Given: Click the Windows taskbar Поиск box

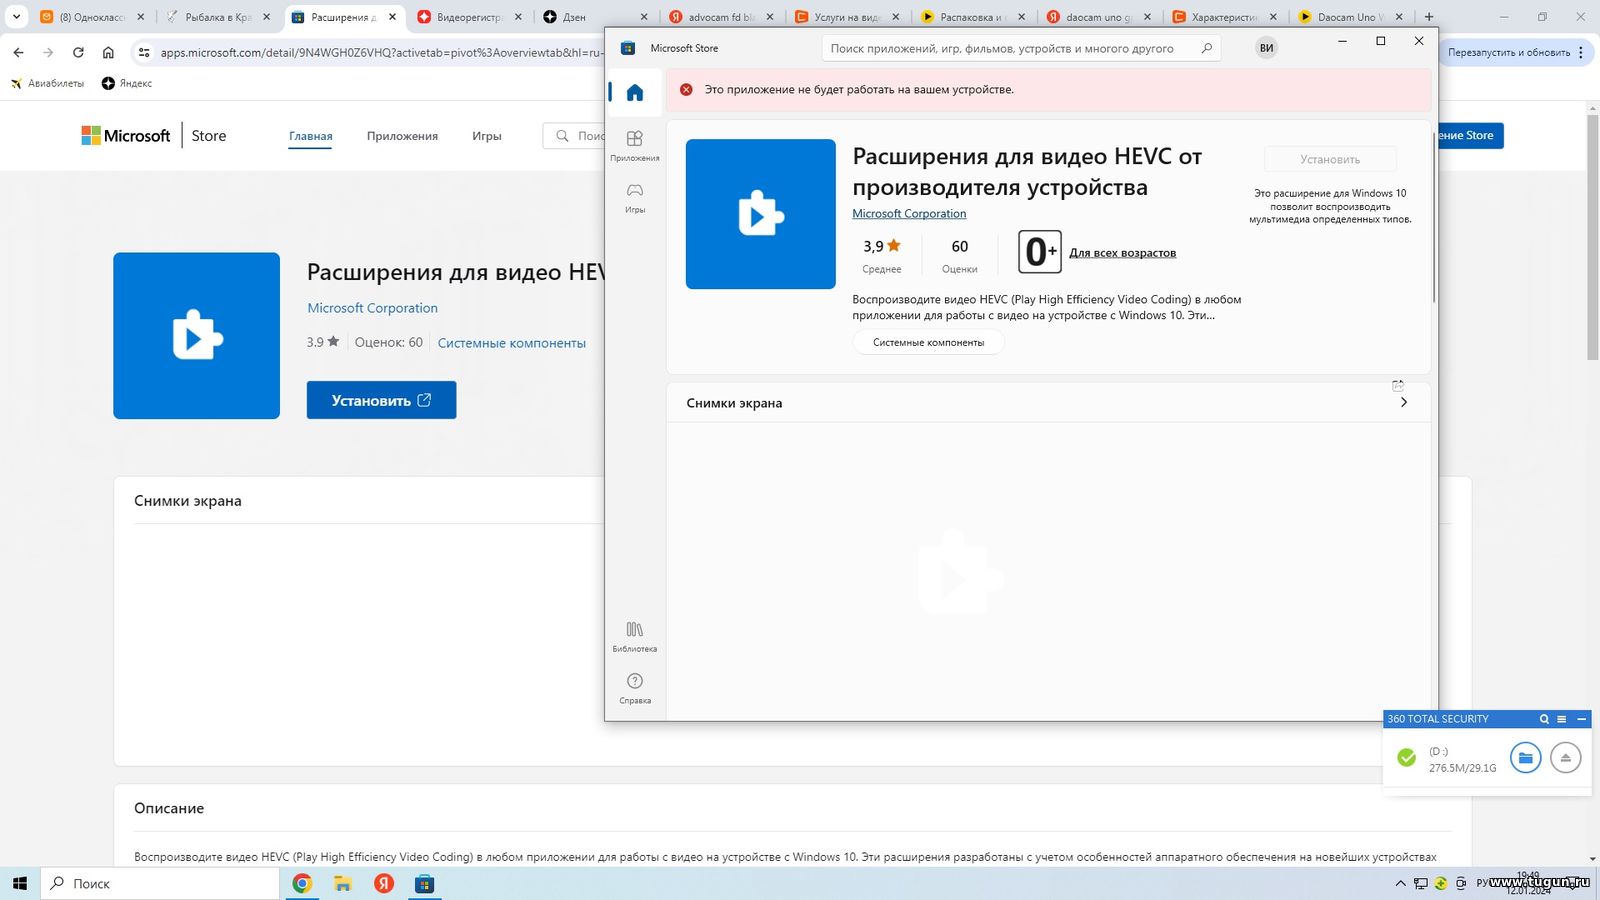Looking at the screenshot, I should (160, 883).
